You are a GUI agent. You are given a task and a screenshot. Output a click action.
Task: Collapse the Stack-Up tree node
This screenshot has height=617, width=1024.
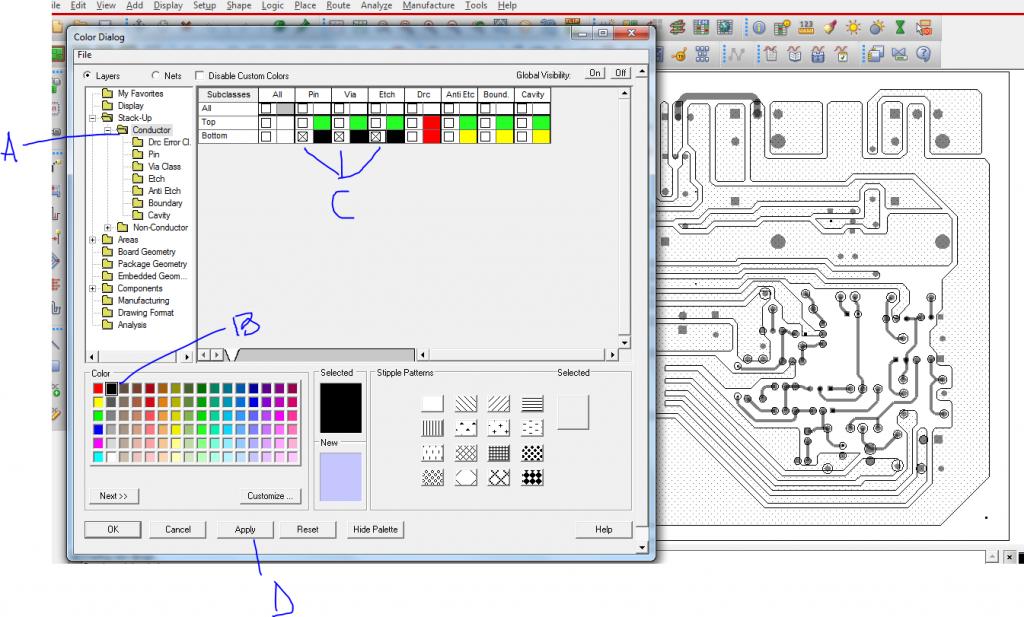point(93,118)
